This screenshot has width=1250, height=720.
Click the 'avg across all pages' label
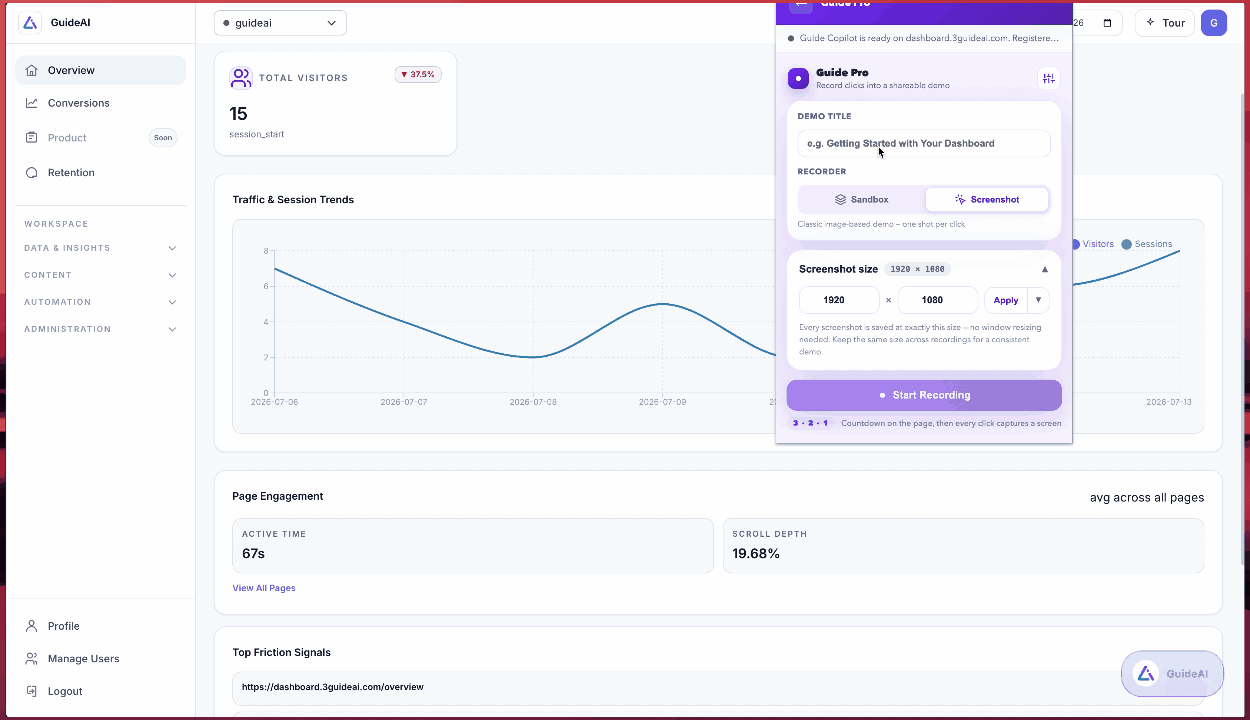(x=1147, y=497)
